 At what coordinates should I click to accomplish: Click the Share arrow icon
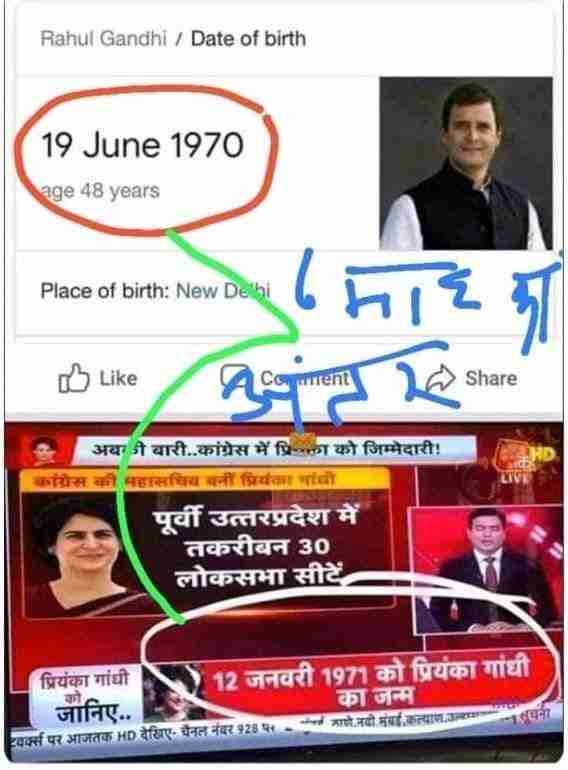click(x=440, y=378)
